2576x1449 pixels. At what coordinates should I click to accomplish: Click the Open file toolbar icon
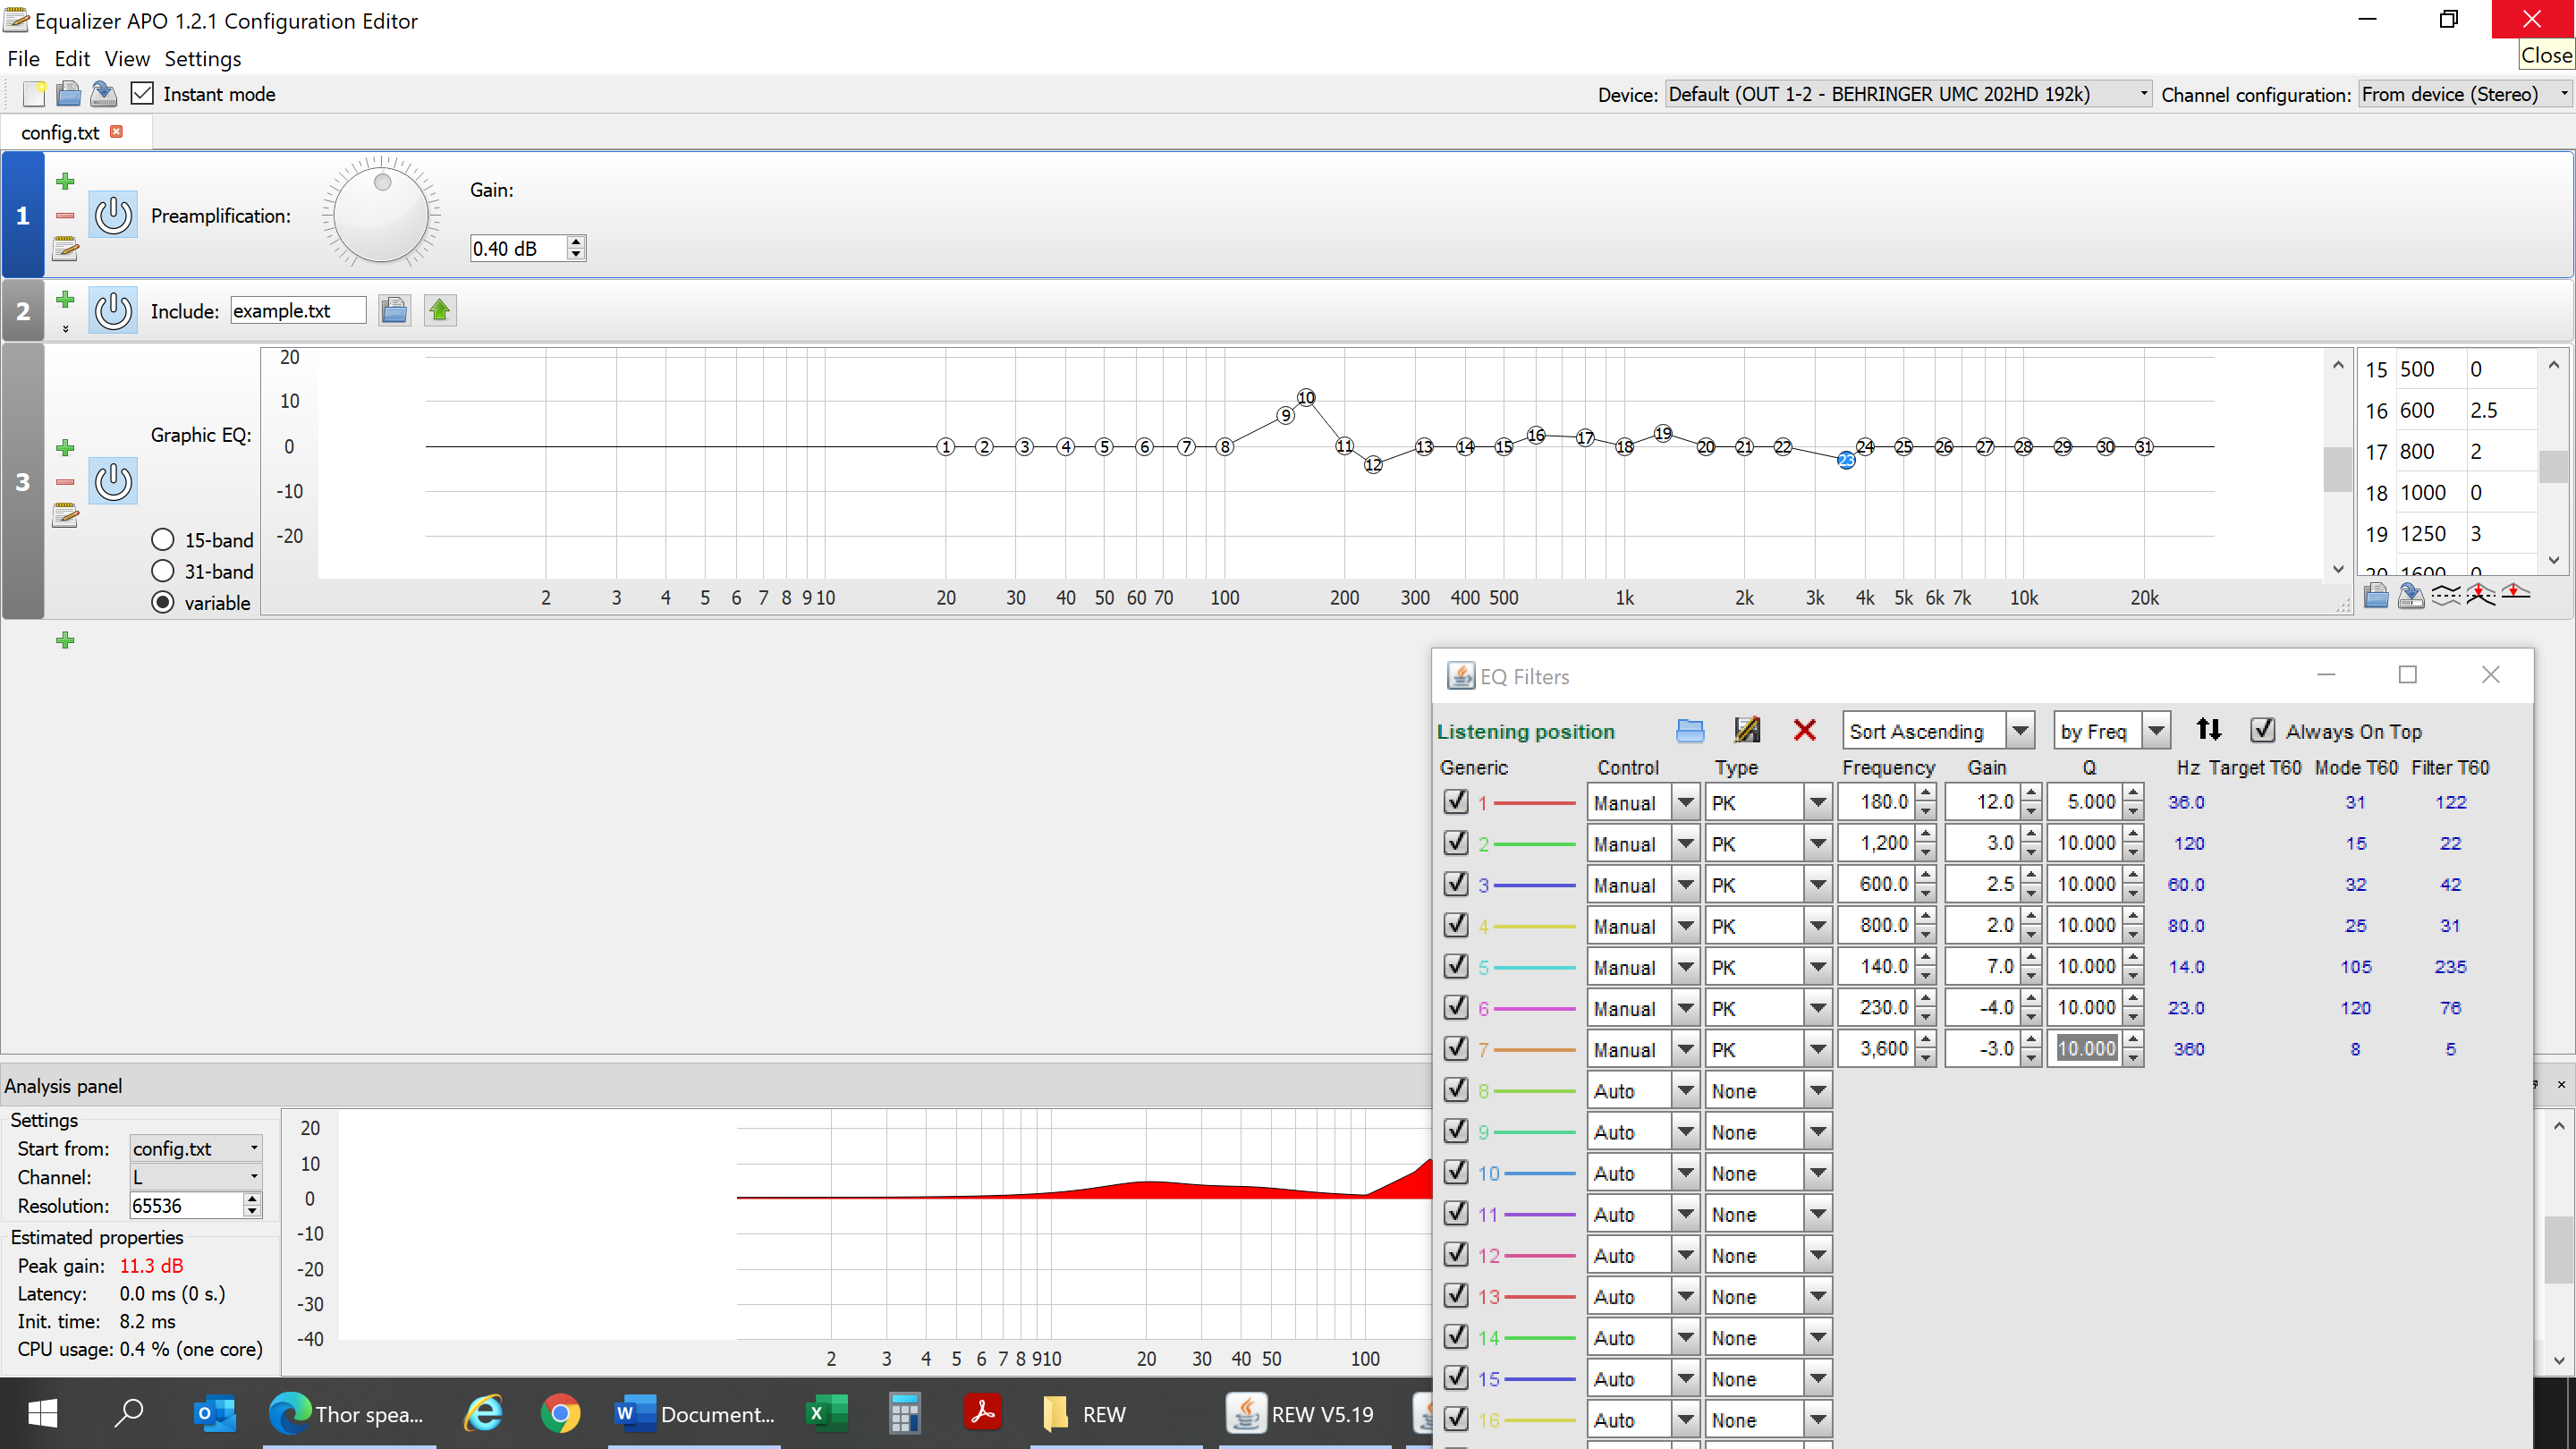point(68,94)
